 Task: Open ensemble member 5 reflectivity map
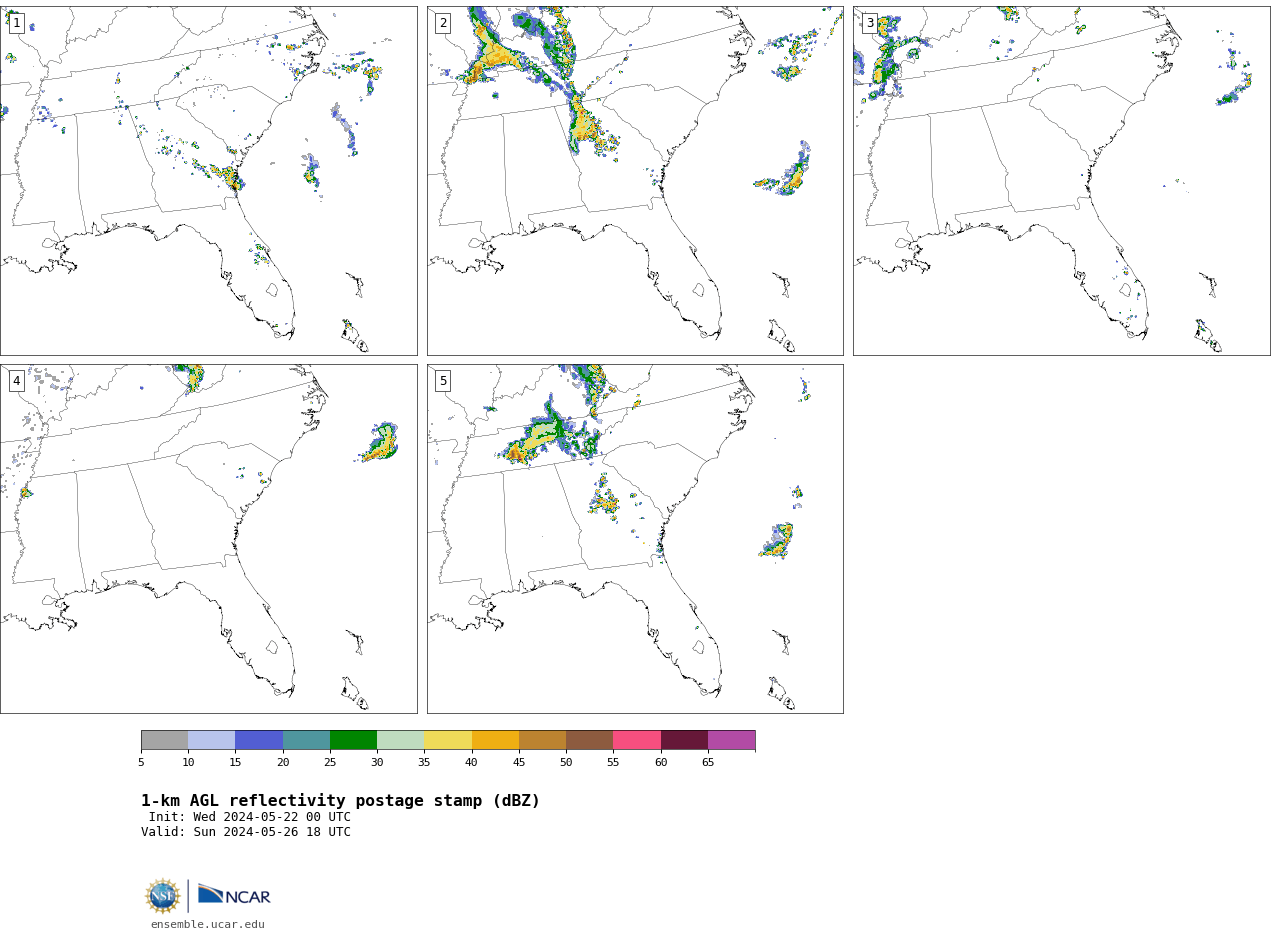tap(635, 539)
